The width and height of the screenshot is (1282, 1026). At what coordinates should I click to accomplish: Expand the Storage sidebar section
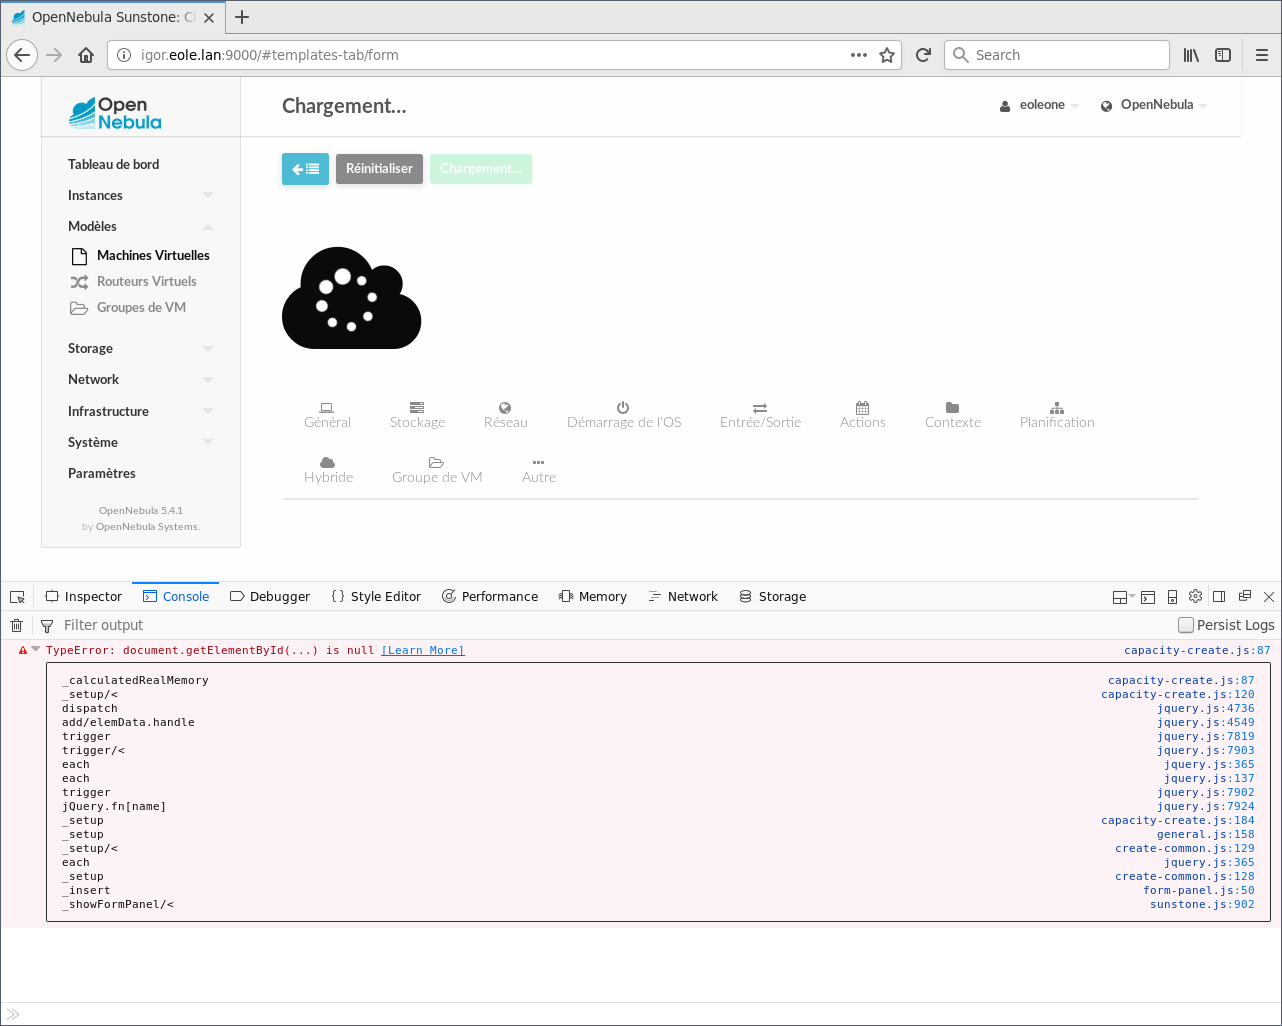pos(208,348)
